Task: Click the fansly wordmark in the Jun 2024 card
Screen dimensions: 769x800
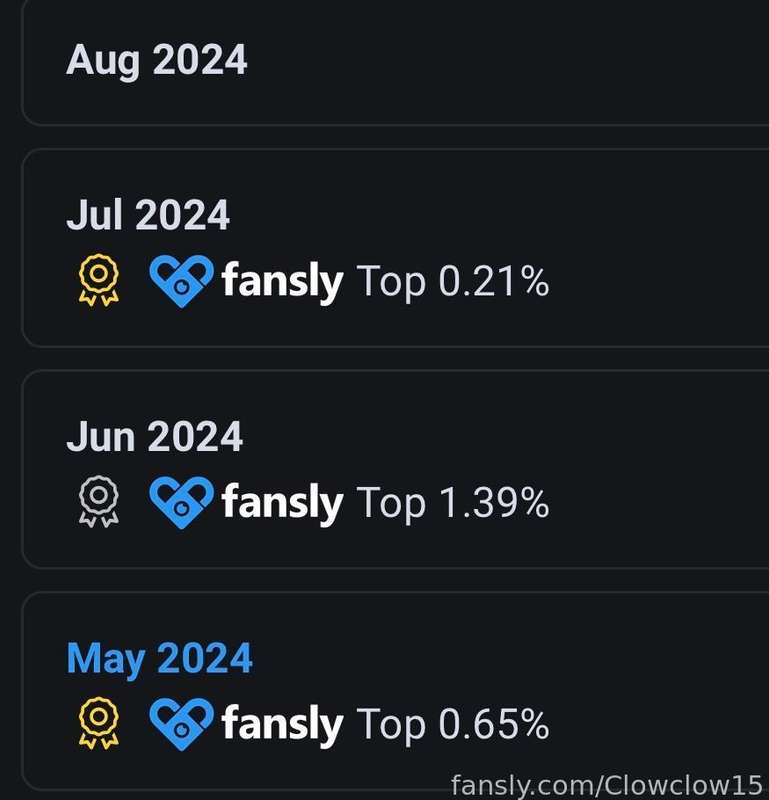Action: 282,503
